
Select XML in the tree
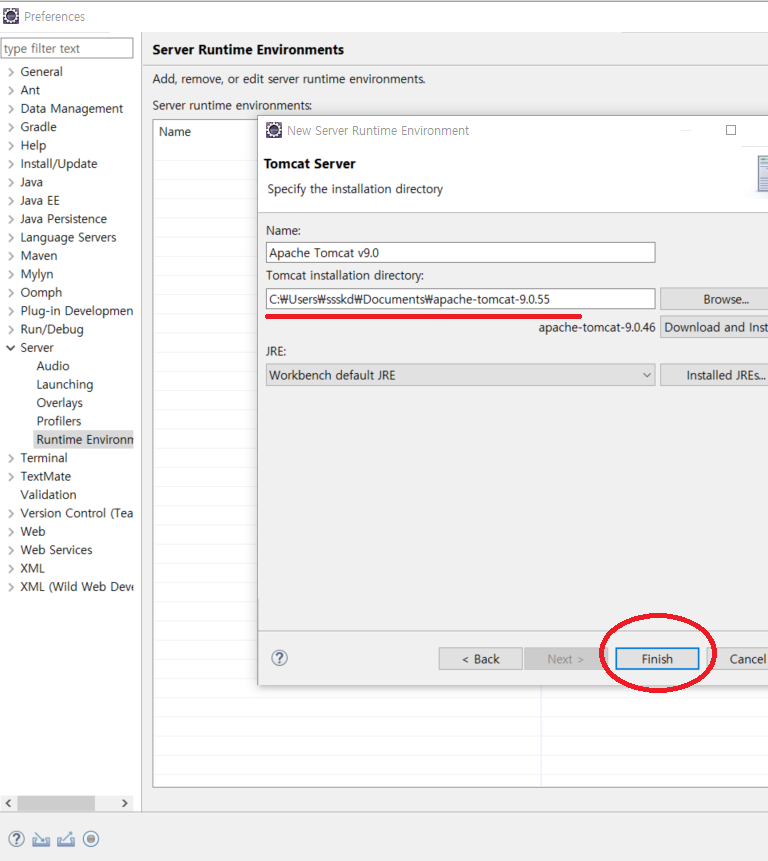point(32,568)
